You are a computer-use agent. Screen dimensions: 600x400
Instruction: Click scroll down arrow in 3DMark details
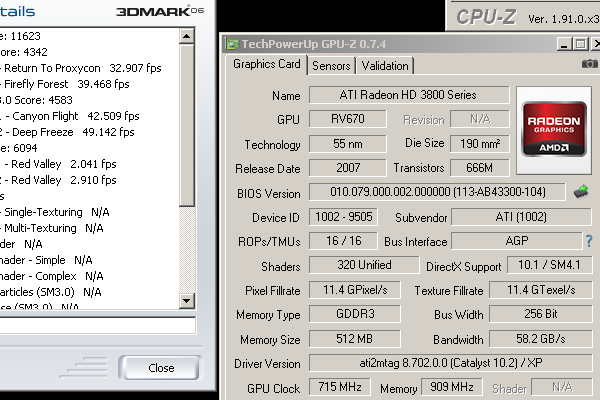(186, 301)
